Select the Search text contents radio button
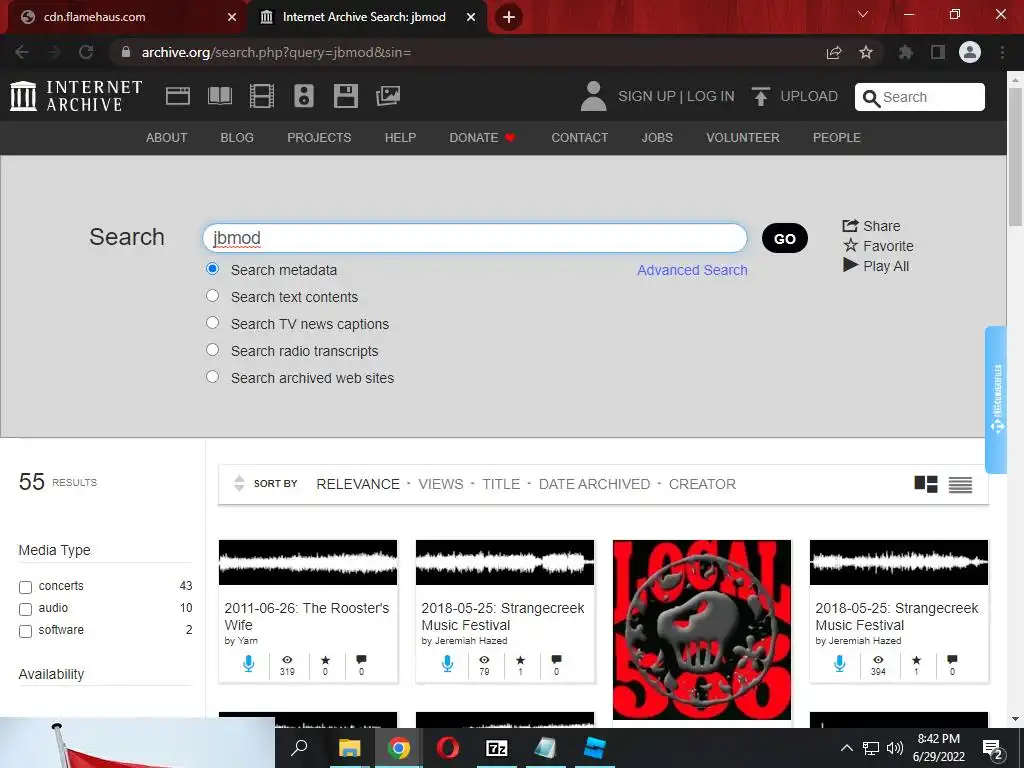The image size is (1024, 768). tap(212, 295)
